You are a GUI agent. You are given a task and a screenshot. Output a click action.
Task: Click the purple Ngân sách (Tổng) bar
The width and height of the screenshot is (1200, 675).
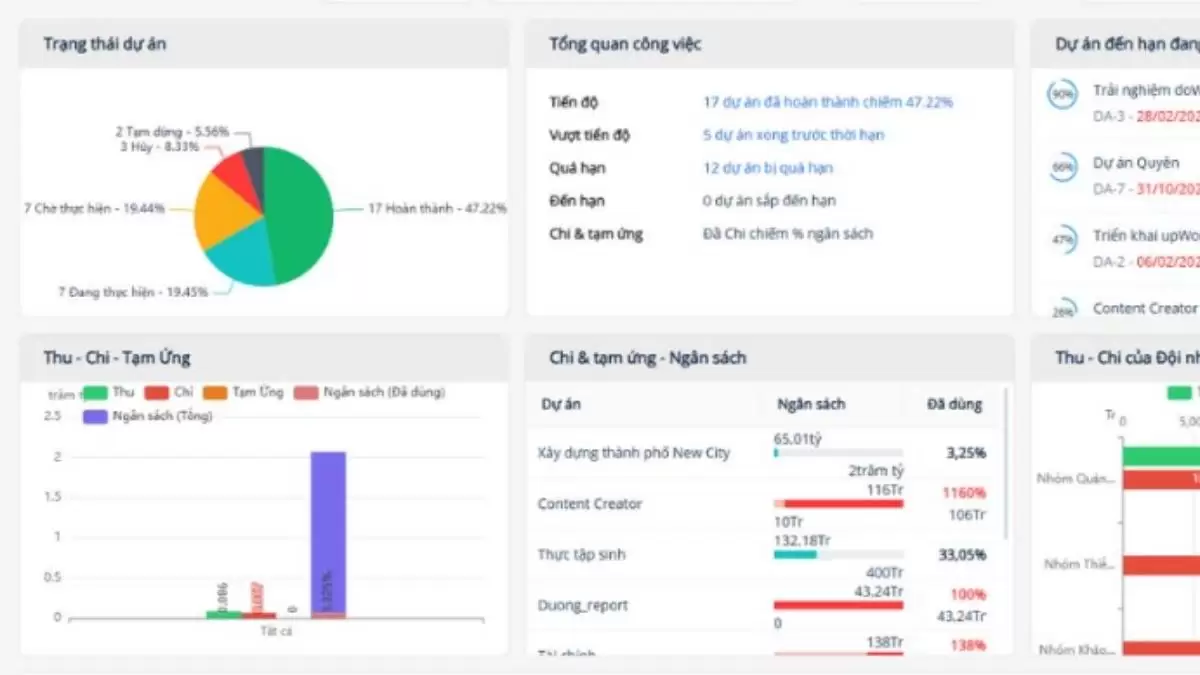328,530
